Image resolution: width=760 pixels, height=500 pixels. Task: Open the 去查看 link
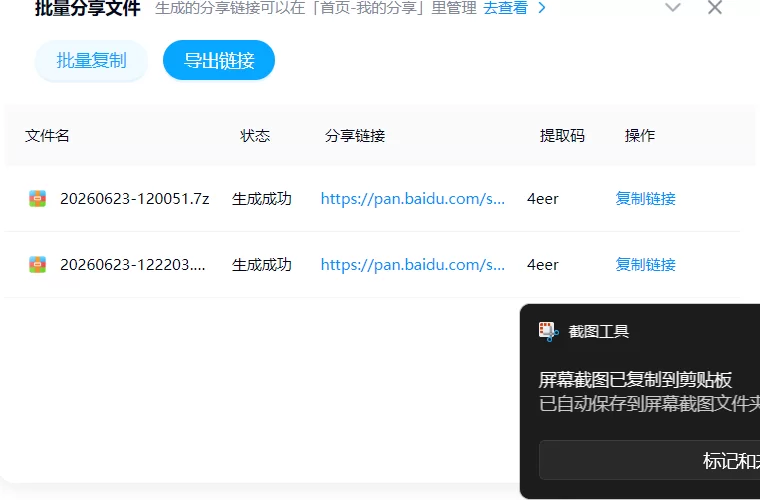[505, 8]
